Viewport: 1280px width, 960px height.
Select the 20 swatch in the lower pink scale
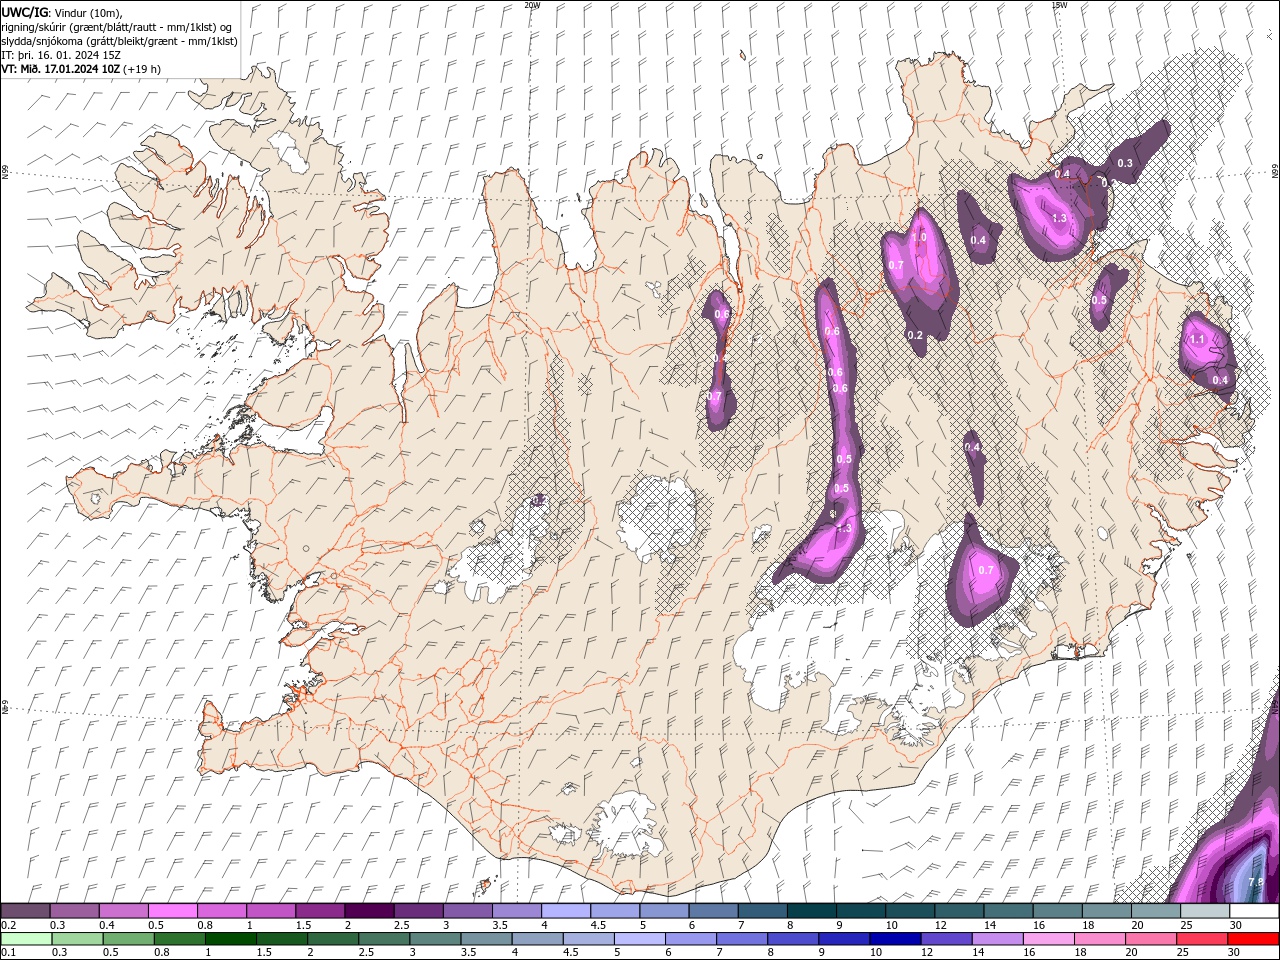[x=1149, y=939]
